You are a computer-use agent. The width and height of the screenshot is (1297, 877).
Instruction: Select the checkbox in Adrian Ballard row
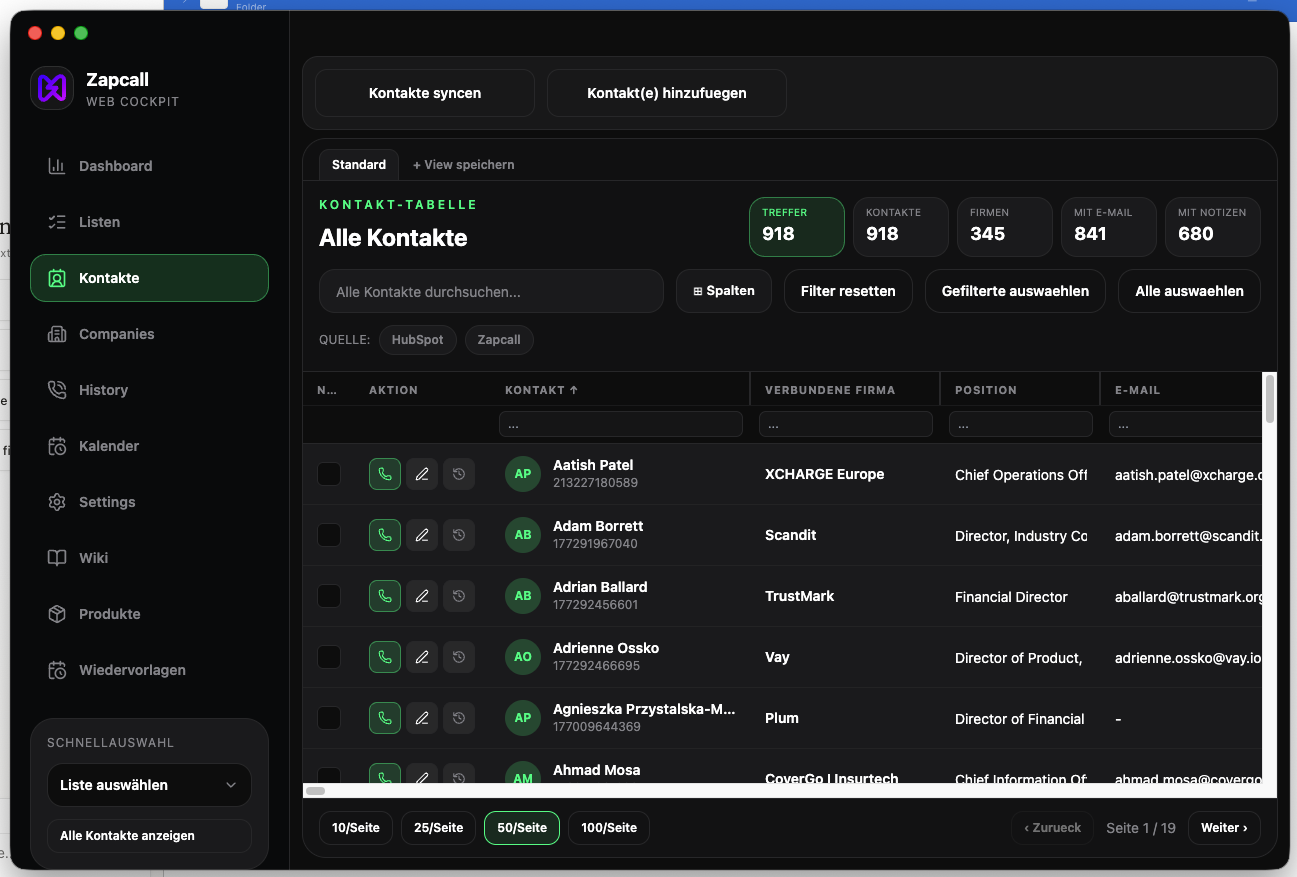(329, 596)
